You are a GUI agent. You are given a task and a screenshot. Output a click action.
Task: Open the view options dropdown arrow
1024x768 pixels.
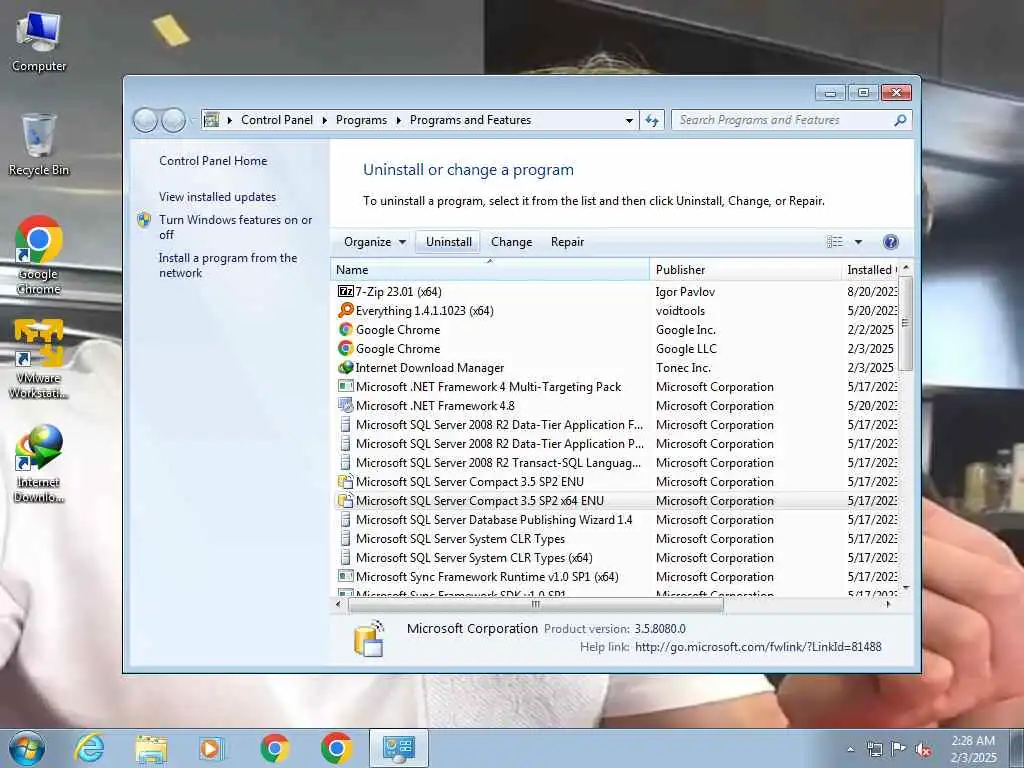[858, 242]
